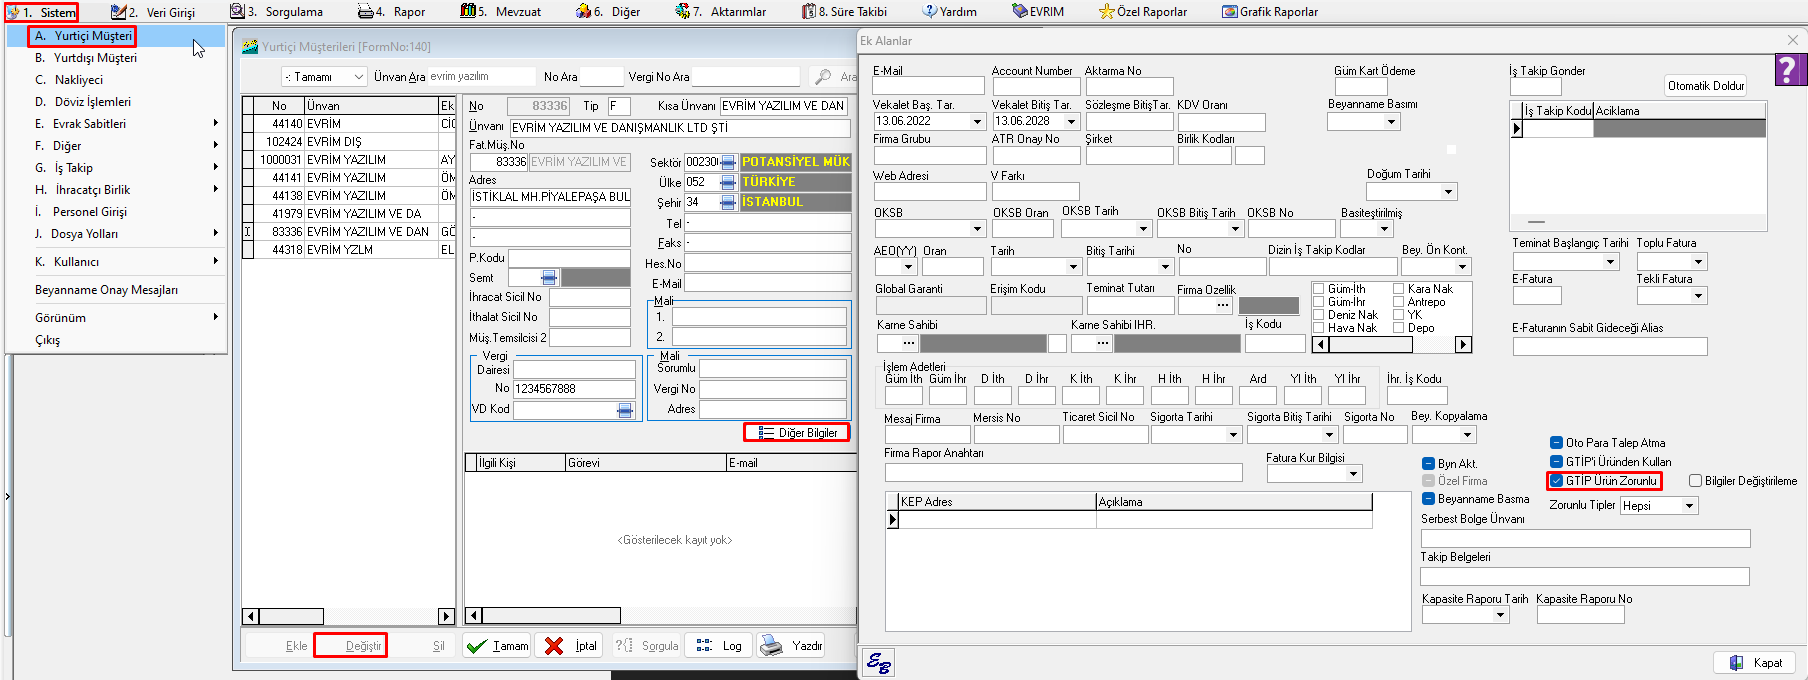Open the 1. Sistem menu
The height and width of the screenshot is (680, 1808).
[x=42, y=12]
